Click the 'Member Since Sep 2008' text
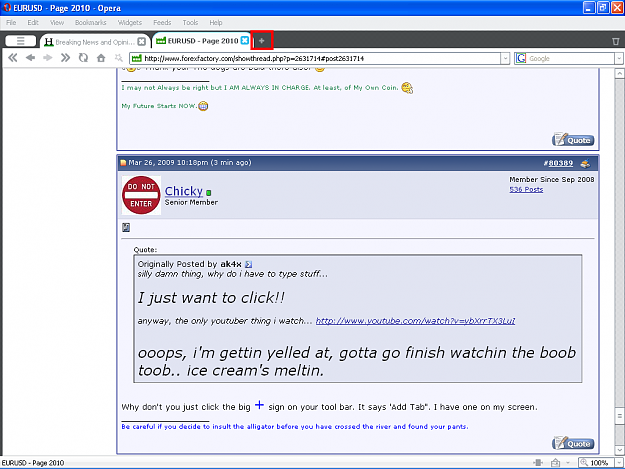This screenshot has width=625, height=469. tap(552, 179)
